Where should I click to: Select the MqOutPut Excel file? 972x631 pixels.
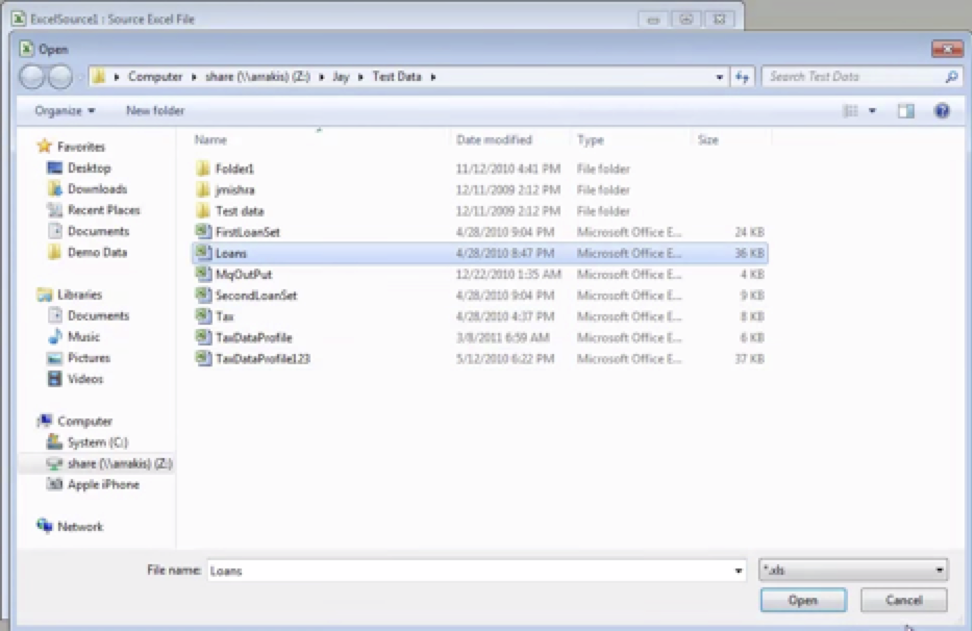click(243, 274)
